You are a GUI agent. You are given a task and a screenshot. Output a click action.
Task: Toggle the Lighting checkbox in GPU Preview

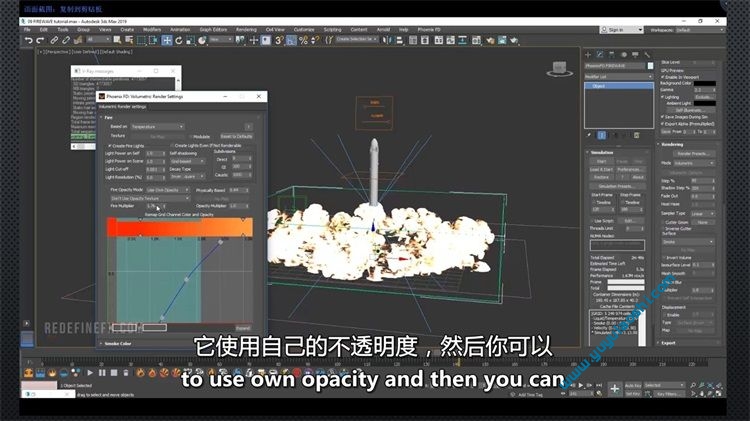pyautogui.click(x=663, y=97)
